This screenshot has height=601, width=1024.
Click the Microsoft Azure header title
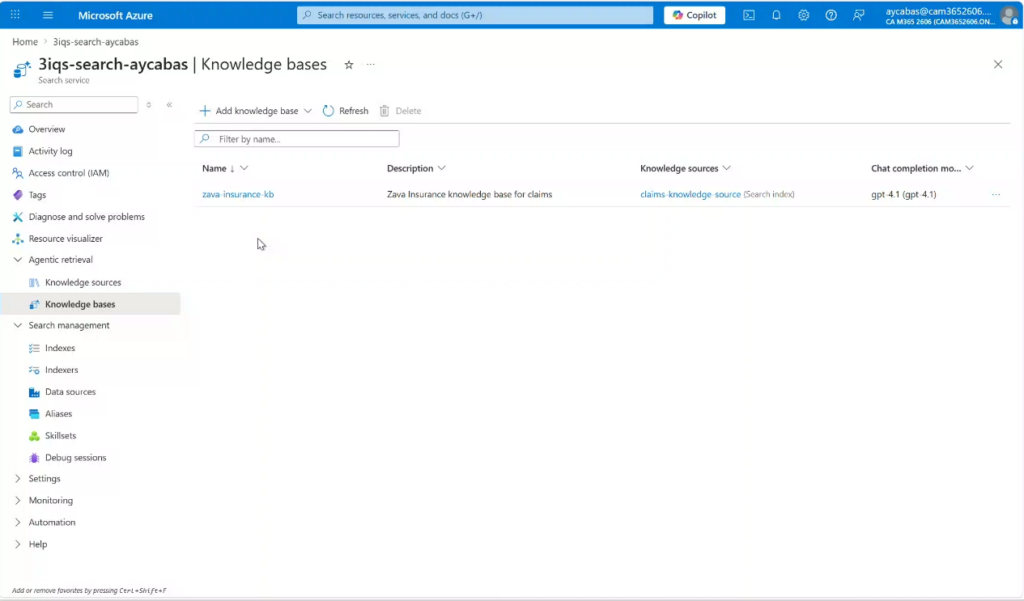115,15
